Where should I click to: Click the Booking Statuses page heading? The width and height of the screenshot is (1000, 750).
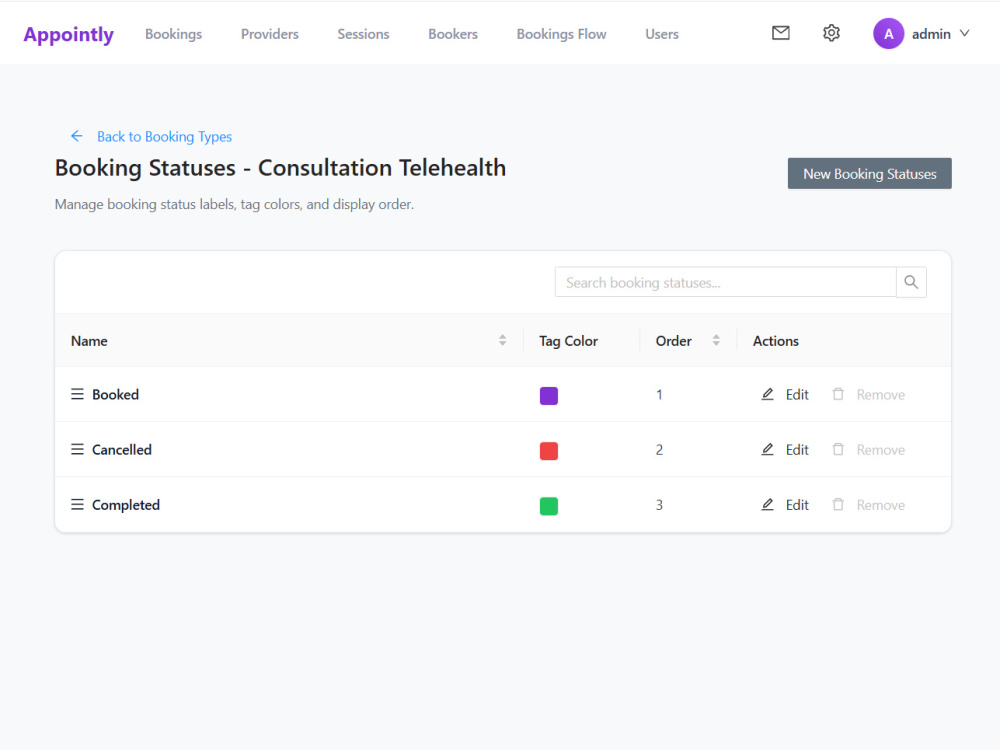pyautogui.click(x=280, y=168)
